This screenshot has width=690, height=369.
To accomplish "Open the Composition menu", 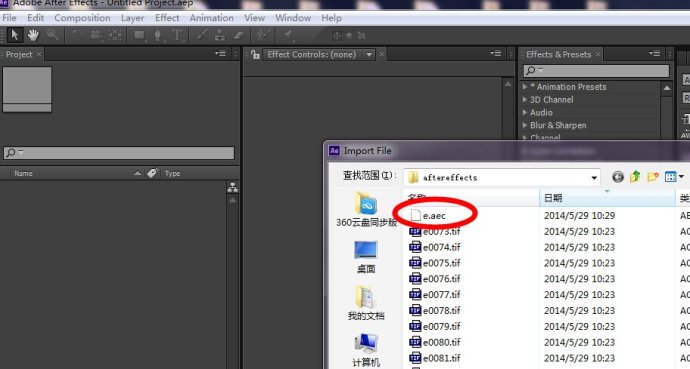I will [x=82, y=18].
